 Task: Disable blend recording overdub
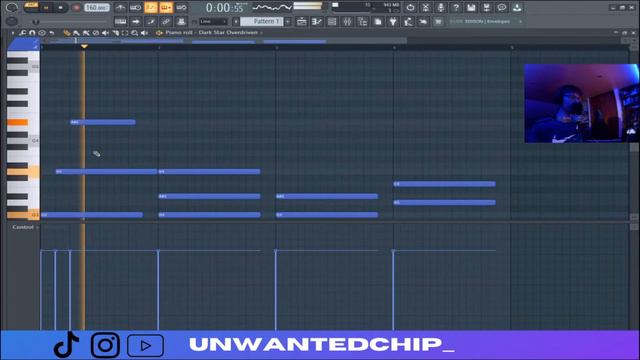[166, 7]
